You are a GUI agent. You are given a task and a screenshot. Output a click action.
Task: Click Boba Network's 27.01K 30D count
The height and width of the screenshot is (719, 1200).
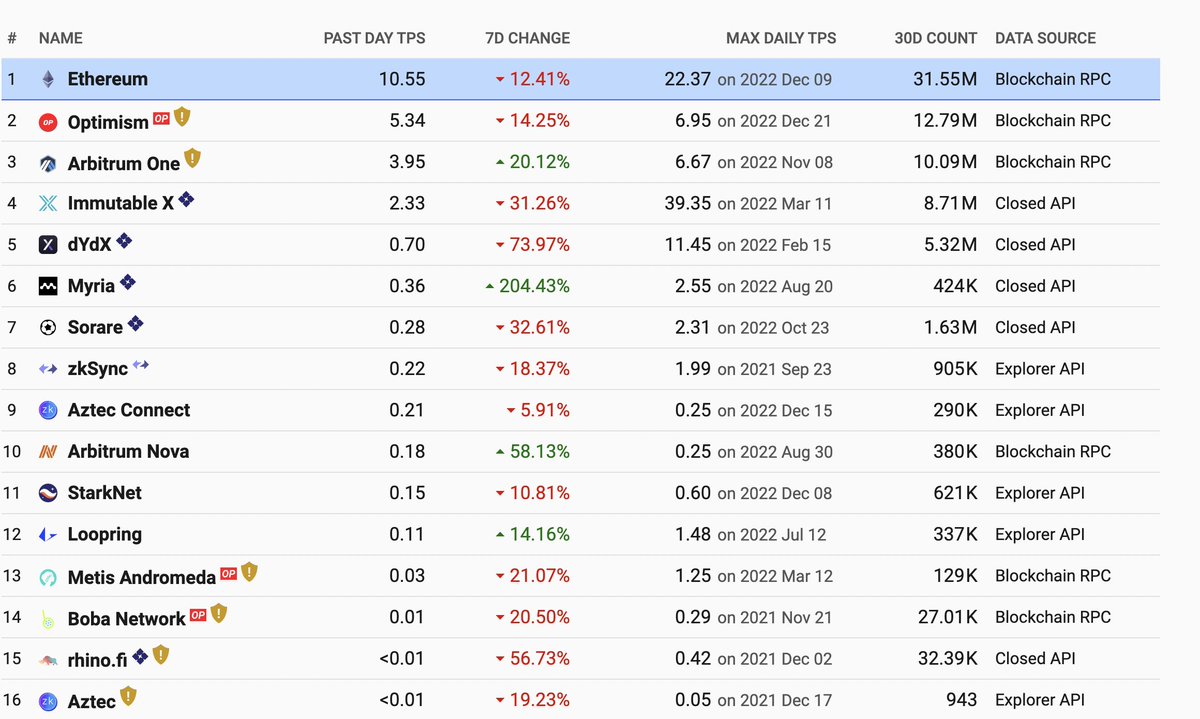(947, 617)
